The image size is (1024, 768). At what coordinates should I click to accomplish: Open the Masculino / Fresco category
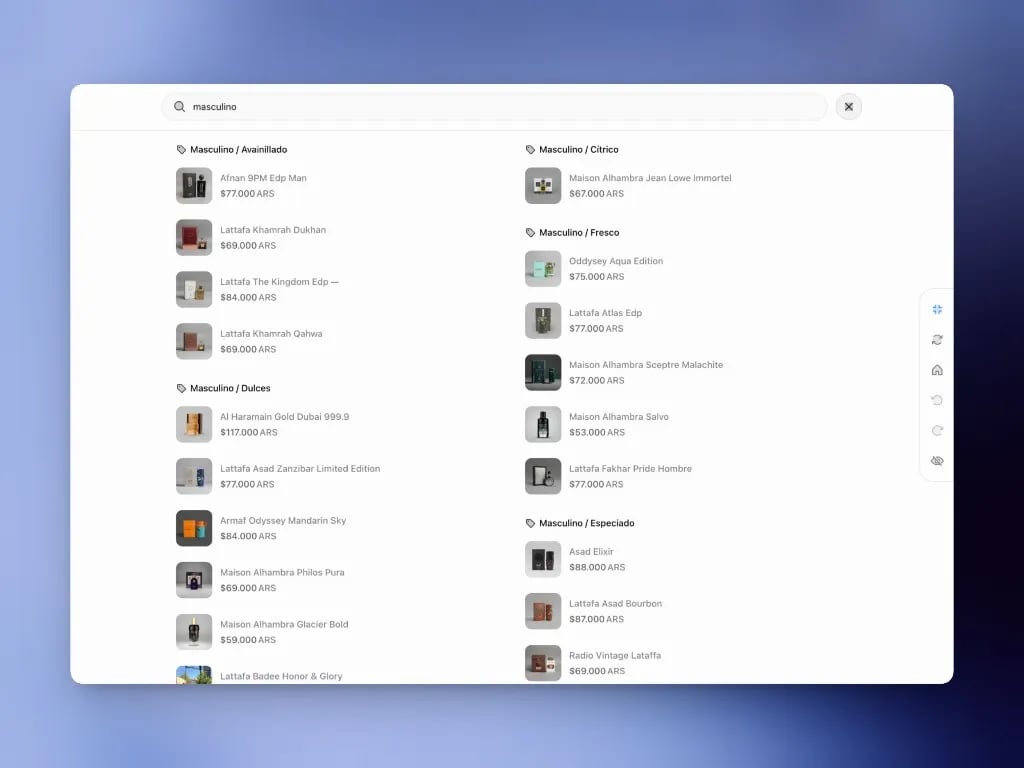click(579, 232)
